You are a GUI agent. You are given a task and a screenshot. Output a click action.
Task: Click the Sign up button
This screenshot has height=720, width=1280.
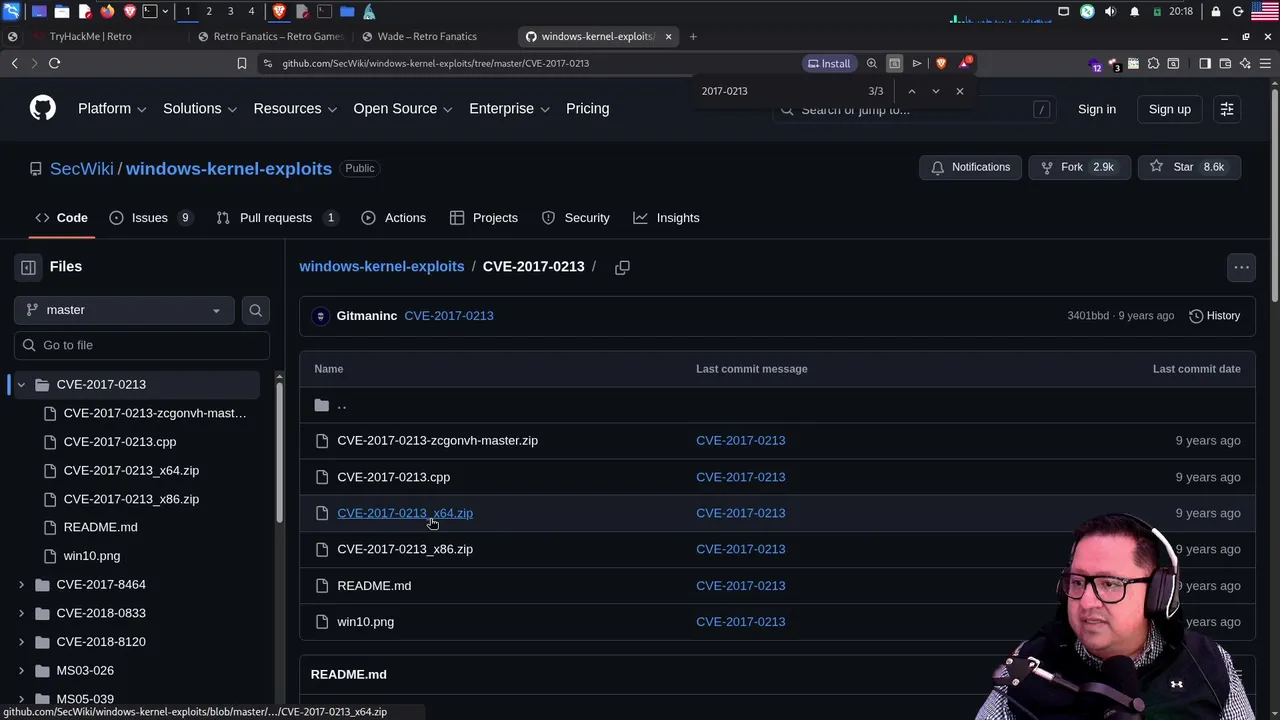(x=1169, y=109)
